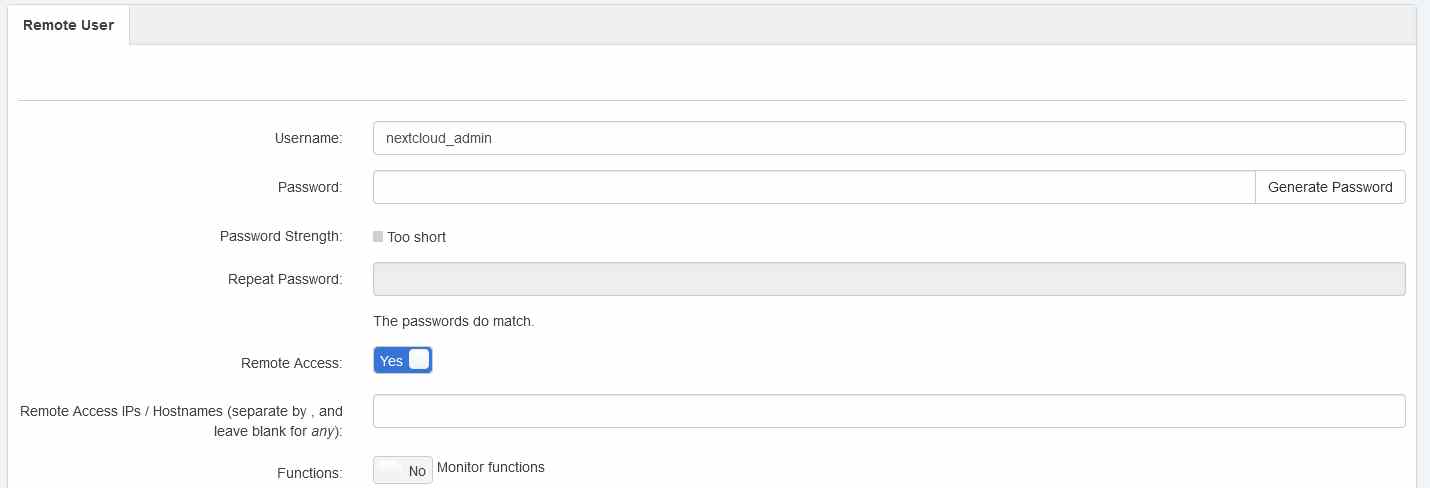Select the Remote User tab
The width and height of the screenshot is (1430, 488).
(68, 25)
